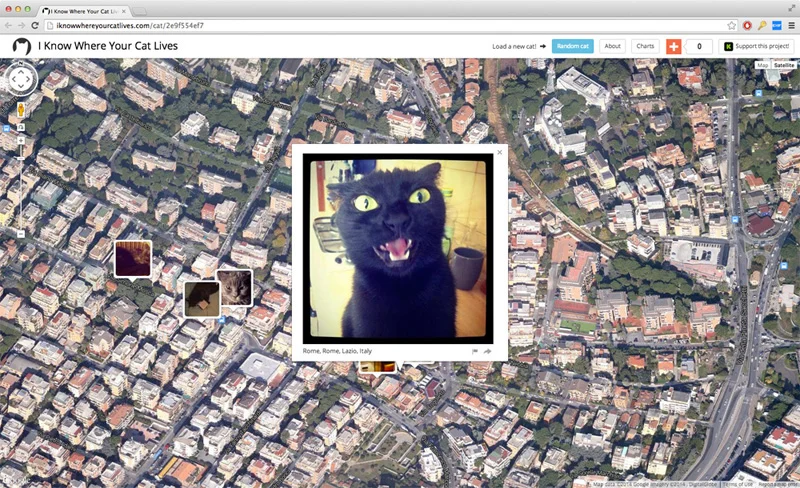Open the Chrome hamburger menu
The height and width of the screenshot is (488, 800).
click(791, 26)
